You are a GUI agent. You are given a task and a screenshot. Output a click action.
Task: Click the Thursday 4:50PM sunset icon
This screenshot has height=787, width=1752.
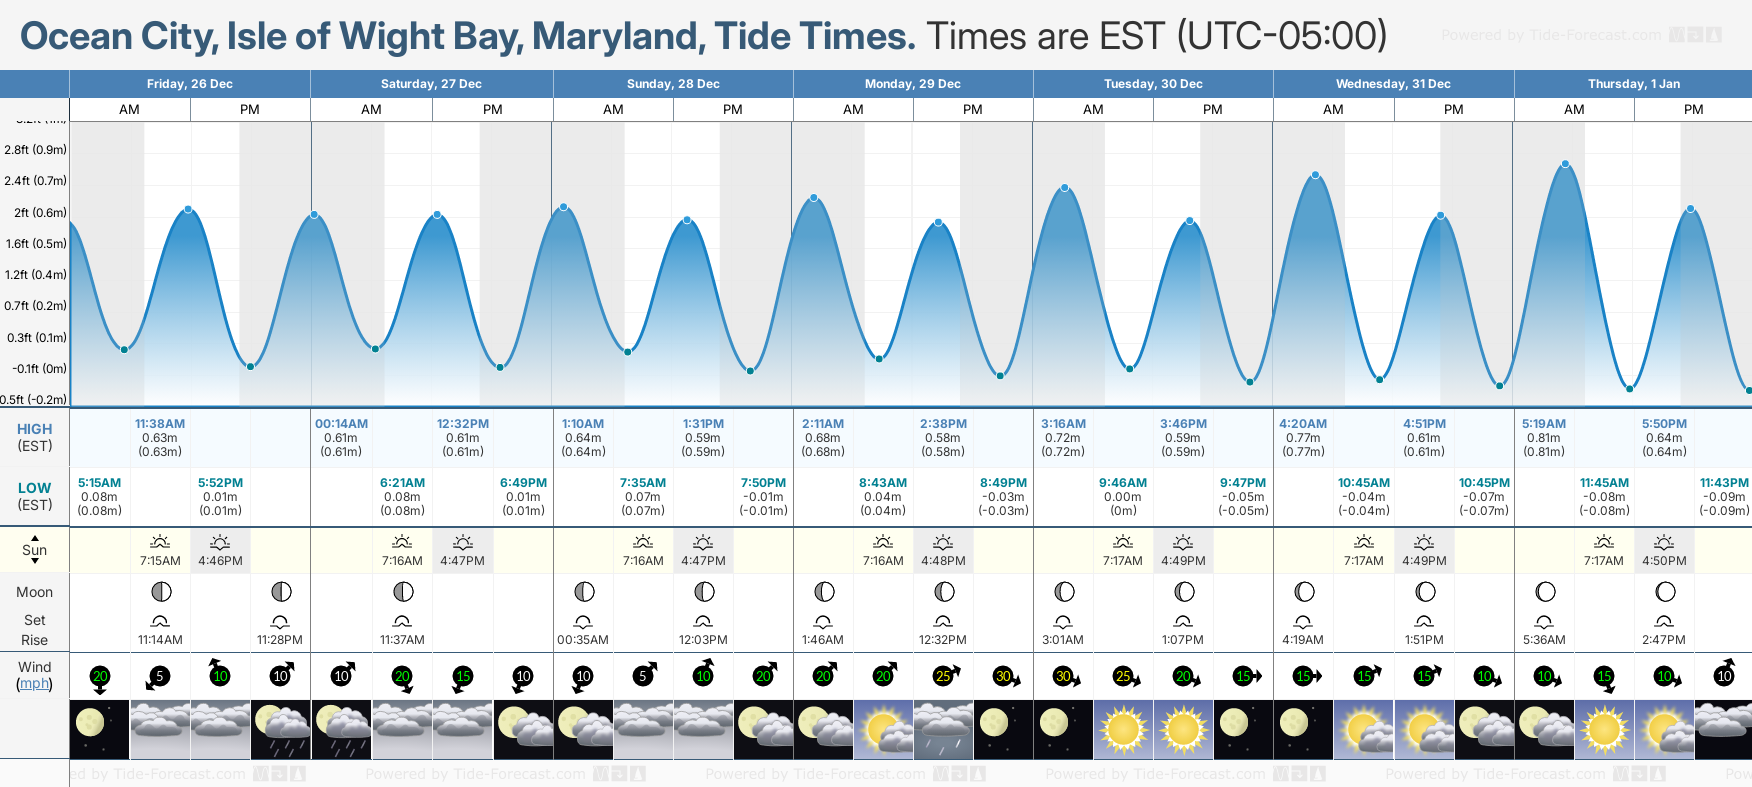pos(1664,542)
